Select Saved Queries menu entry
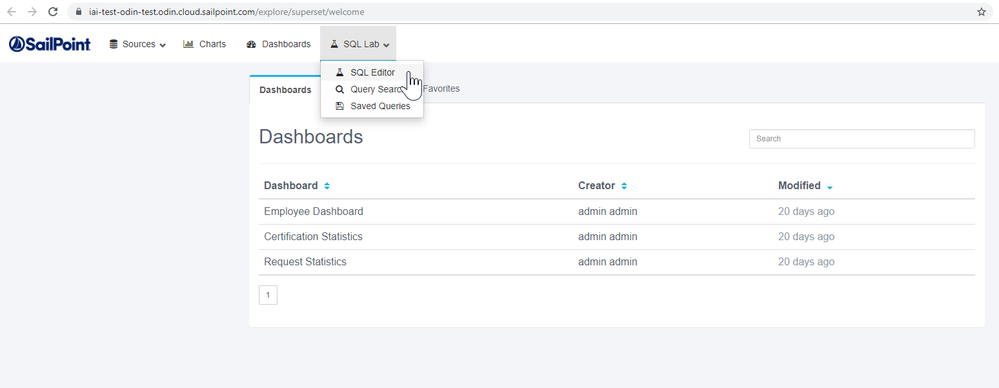Screen dimensions: 999x388 372,106
